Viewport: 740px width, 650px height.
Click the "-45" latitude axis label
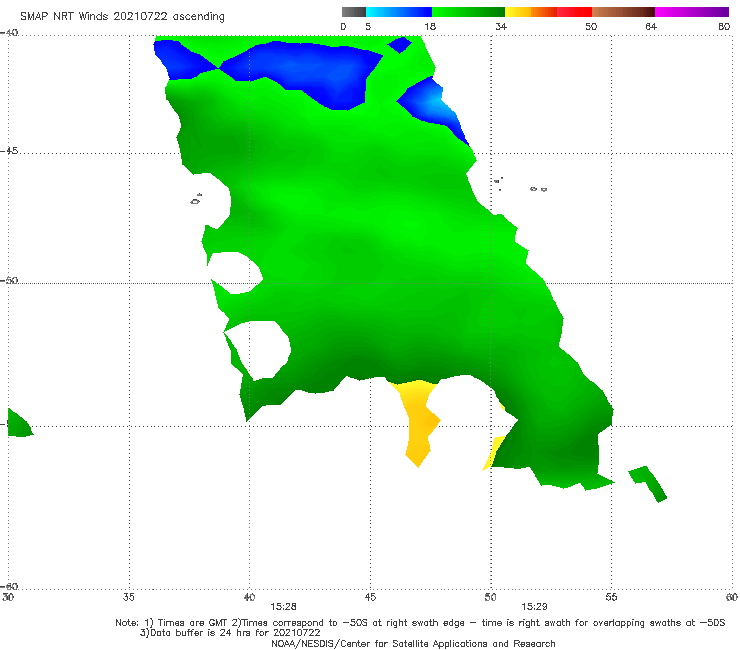point(9,151)
